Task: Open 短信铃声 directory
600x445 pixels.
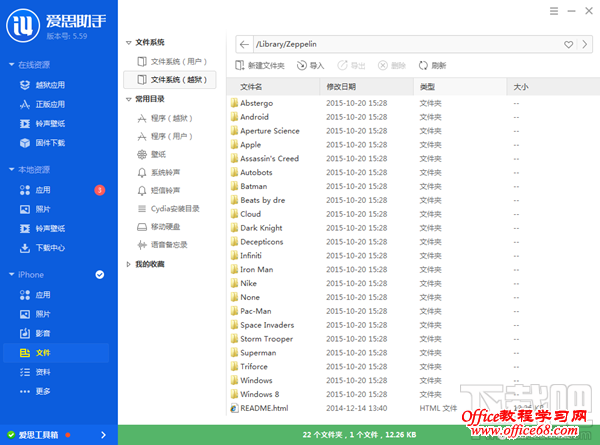Action: [158, 191]
